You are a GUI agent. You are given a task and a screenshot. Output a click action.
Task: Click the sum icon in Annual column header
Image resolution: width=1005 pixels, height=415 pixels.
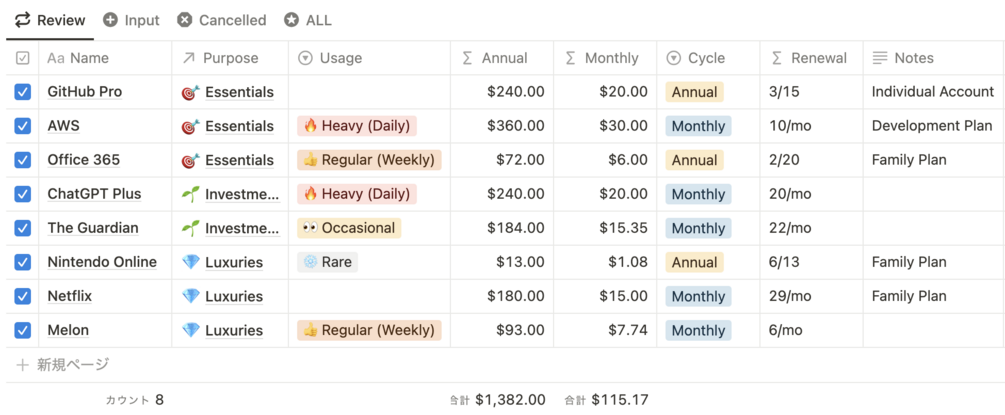pyautogui.click(x=467, y=58)
